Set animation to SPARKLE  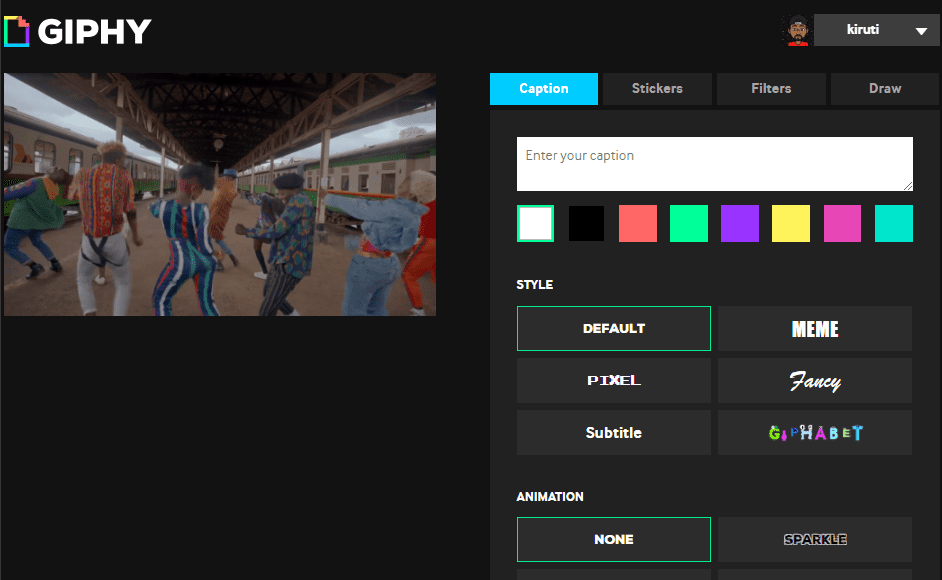[x=815, y=540]
